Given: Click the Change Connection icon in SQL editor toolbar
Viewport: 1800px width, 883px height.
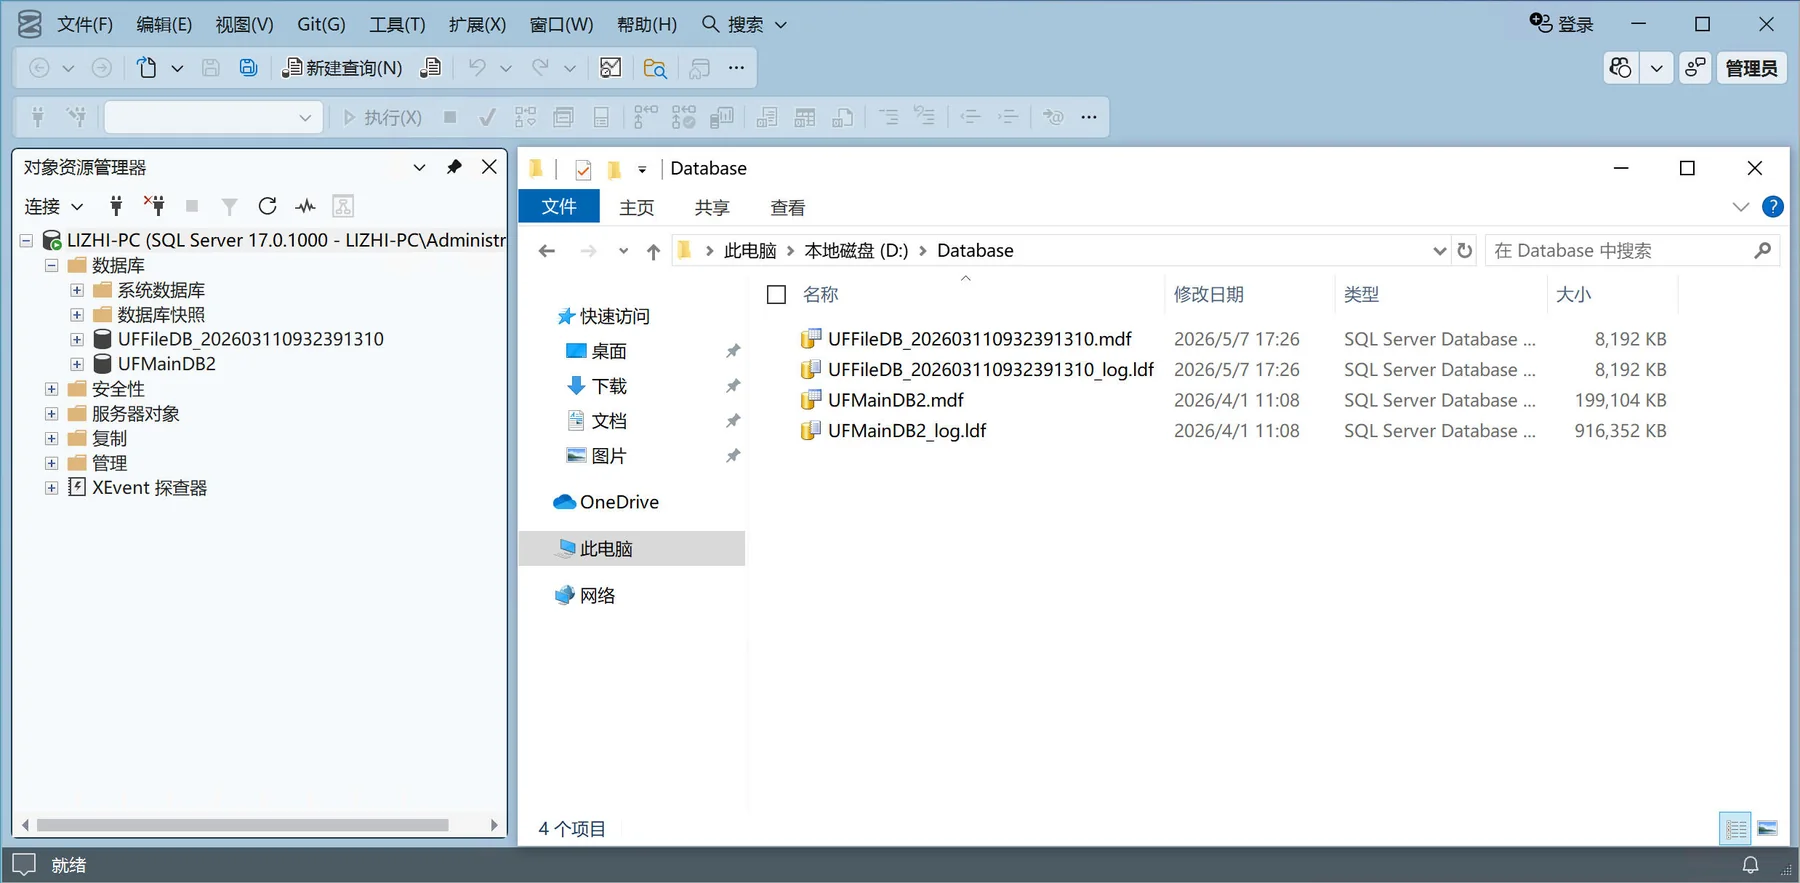Looking at the screenshot, I should point(76,118).
